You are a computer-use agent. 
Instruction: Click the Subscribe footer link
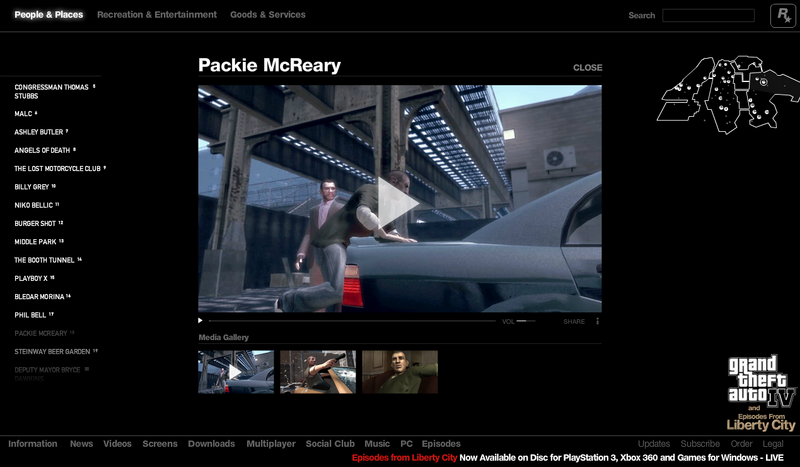coord(700,444)
